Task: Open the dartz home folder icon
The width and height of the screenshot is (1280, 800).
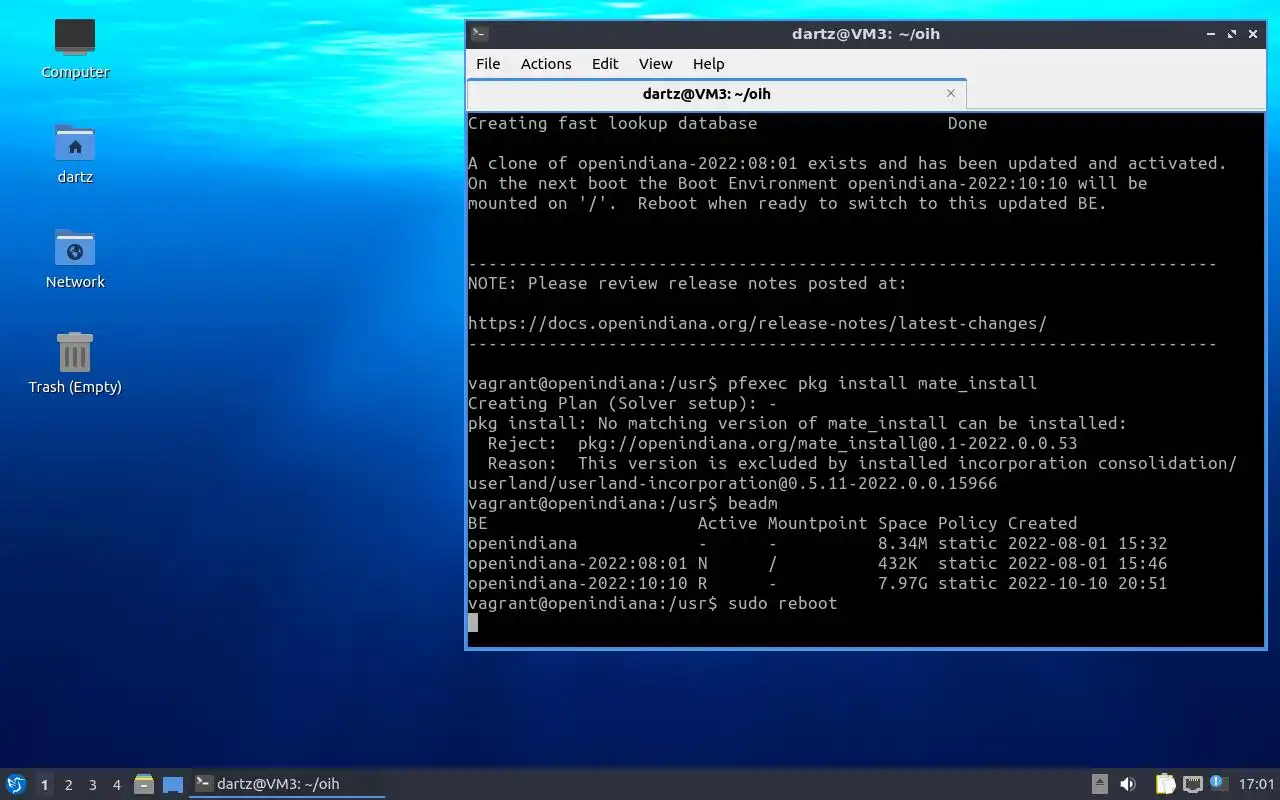Action: 75,153
